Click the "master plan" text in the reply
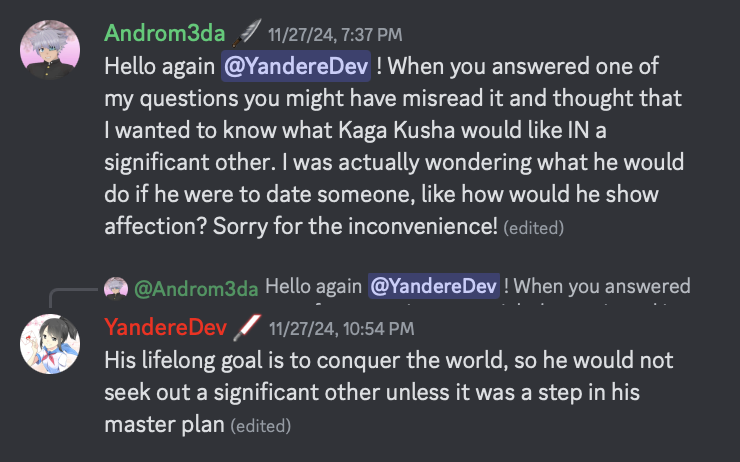 click(164, 424)
